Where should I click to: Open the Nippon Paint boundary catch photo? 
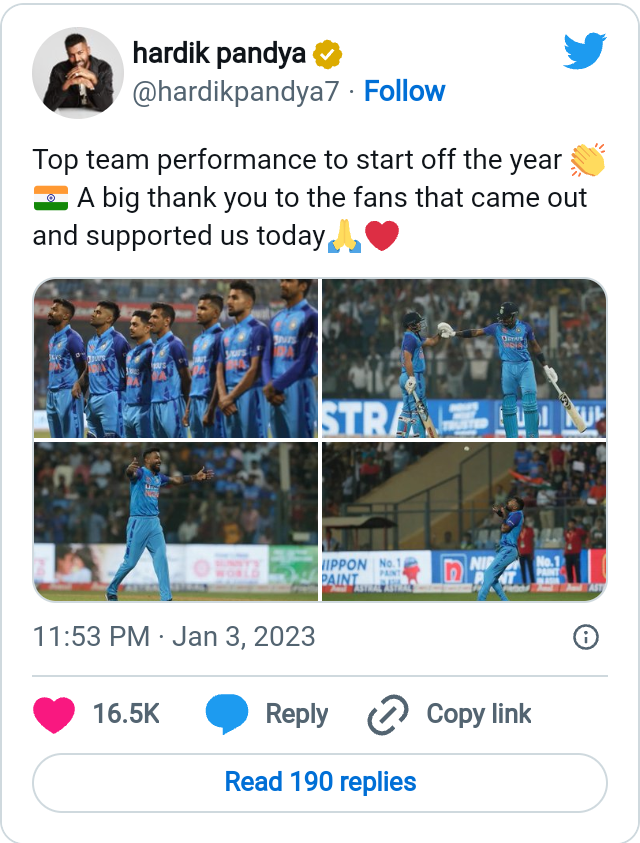click(464, 521)
